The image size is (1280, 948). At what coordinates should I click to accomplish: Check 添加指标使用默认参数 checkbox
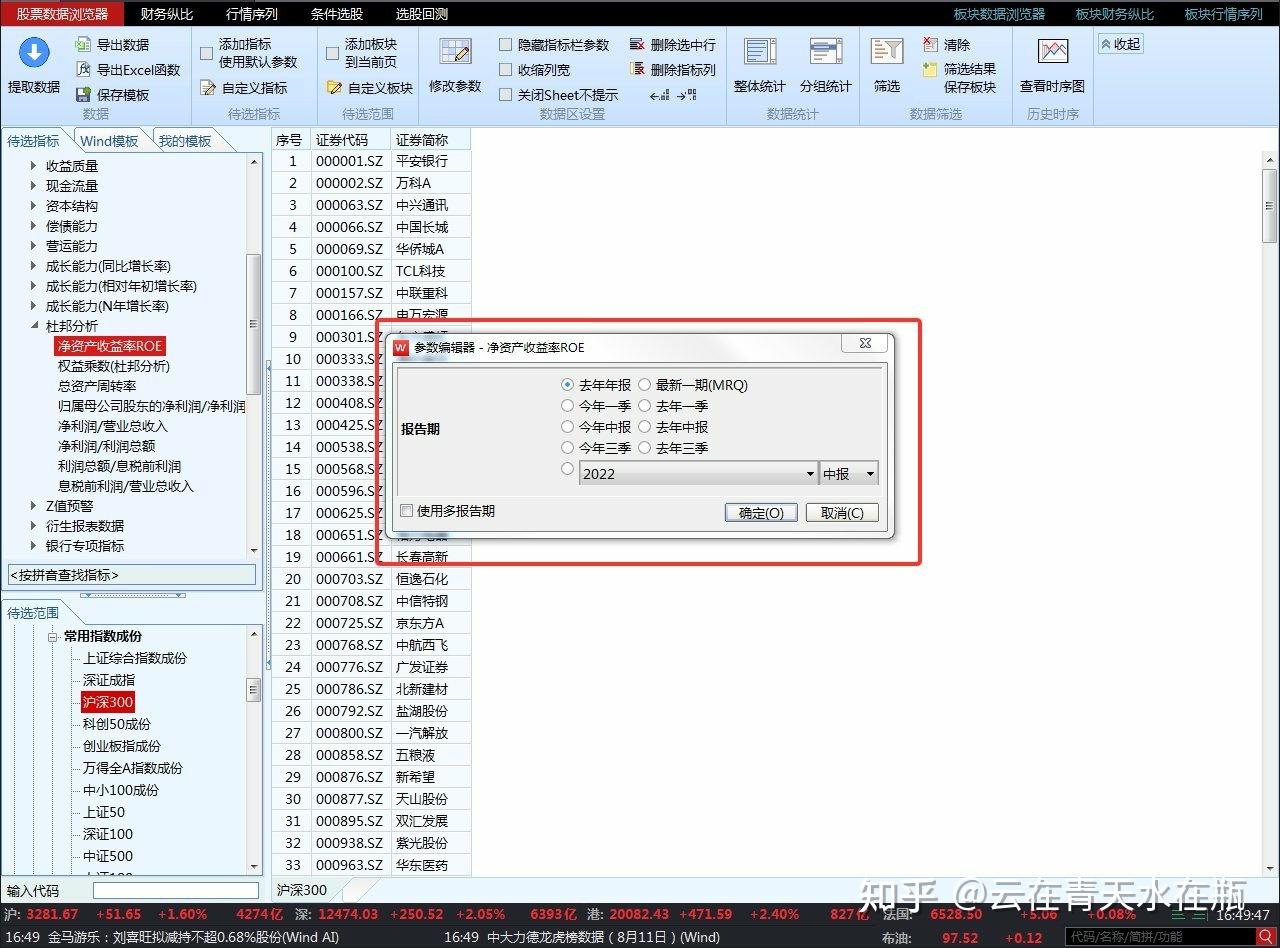click(206, 53)
